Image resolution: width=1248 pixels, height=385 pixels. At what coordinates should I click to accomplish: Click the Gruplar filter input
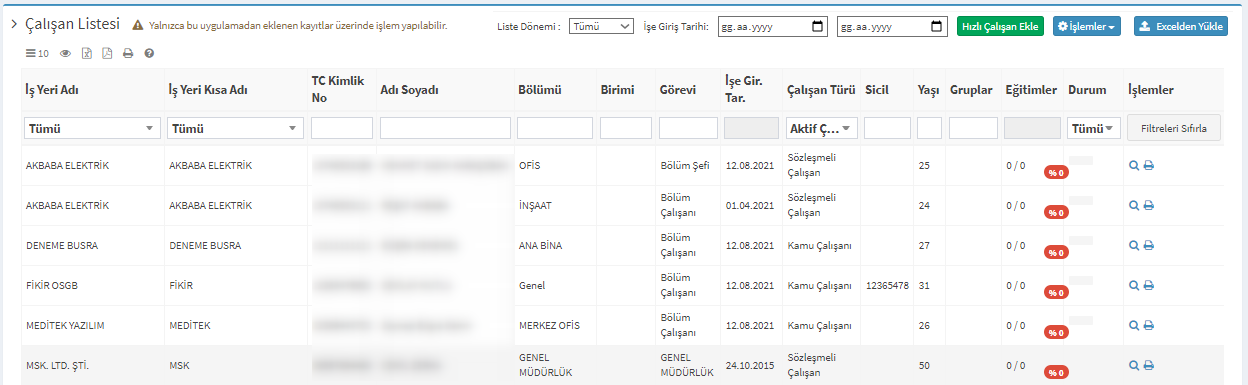point(974,128)
